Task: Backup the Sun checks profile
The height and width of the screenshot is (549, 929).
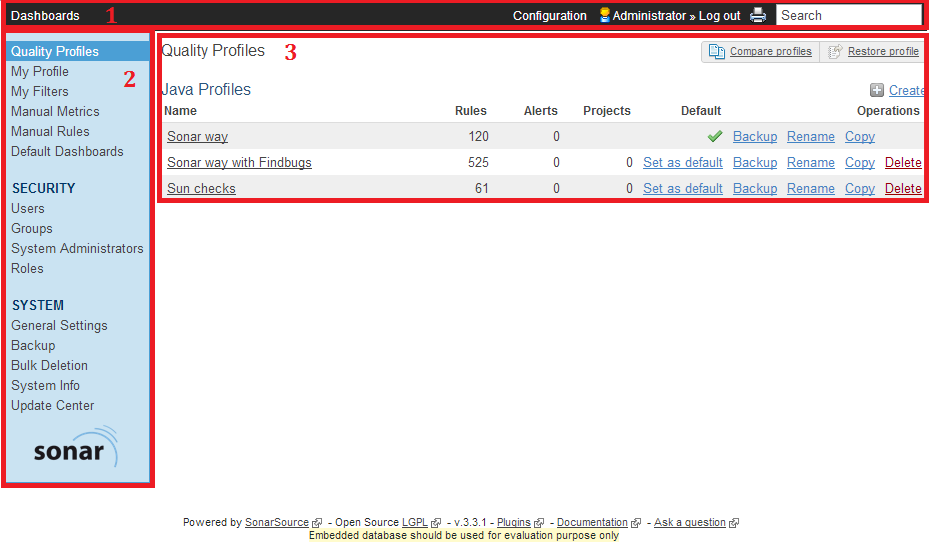Action: coord(755,189)
